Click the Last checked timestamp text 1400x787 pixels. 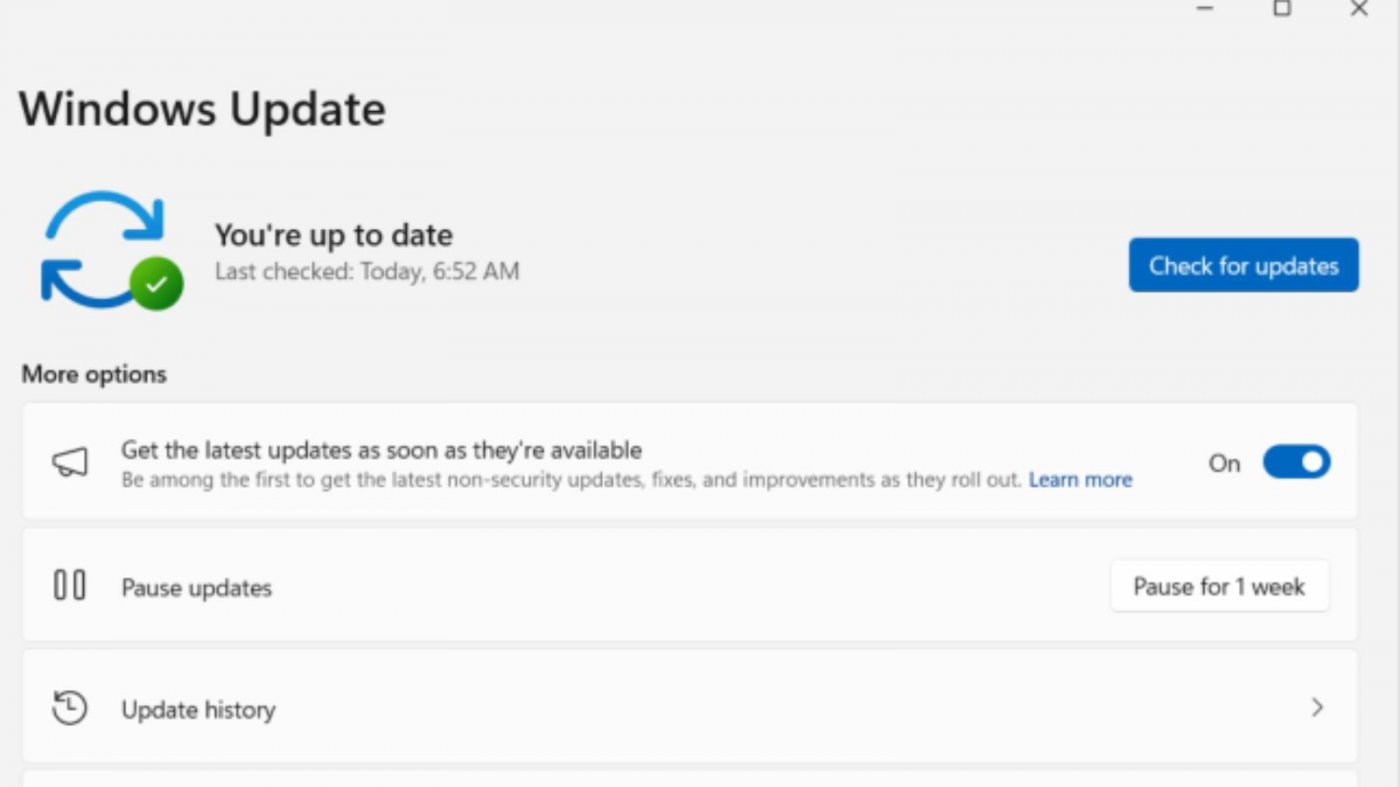point(367,271)
